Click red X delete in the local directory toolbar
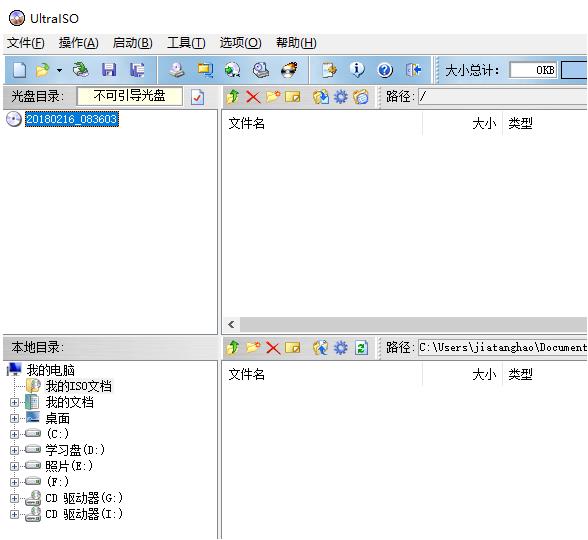Screen dimensions: 588x540 [273, 348]
